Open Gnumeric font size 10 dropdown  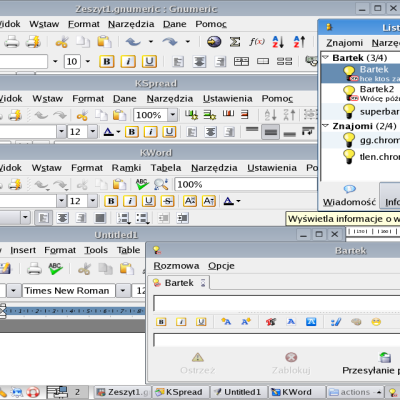click(x=88, y=62)
